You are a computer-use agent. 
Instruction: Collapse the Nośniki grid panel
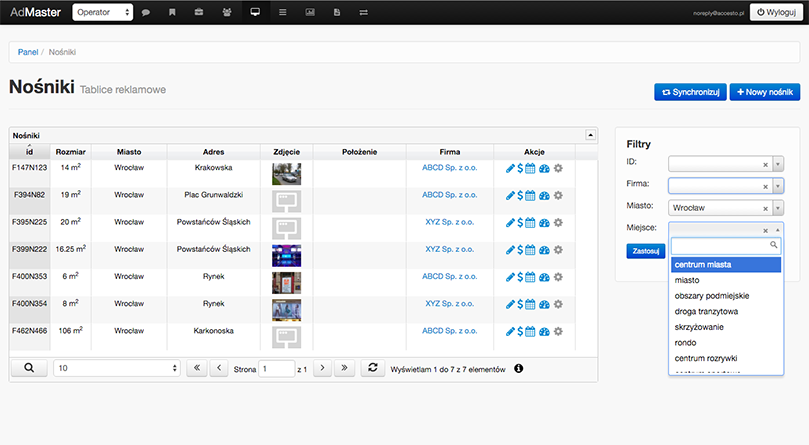click(591, 135)
